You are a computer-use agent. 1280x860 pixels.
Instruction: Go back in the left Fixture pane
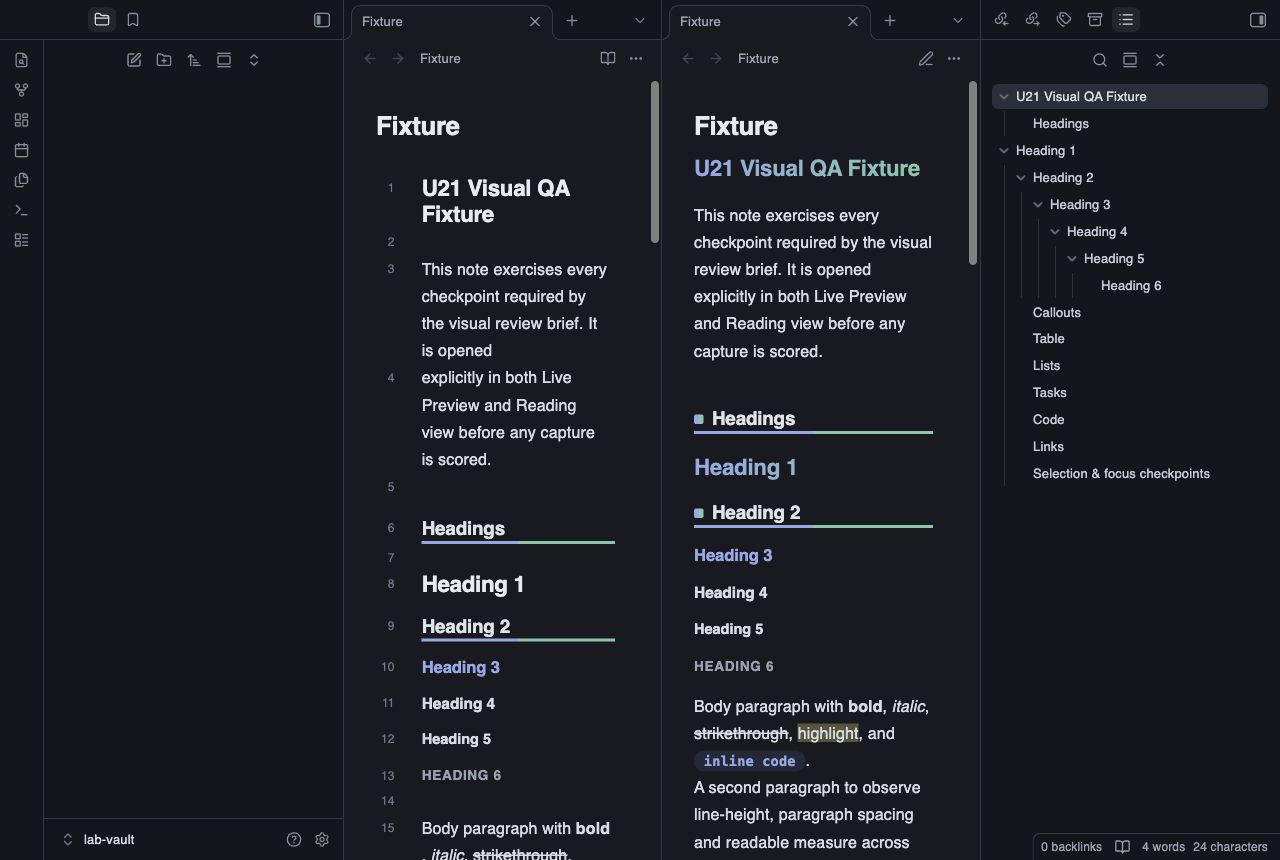tap(370, 59)
